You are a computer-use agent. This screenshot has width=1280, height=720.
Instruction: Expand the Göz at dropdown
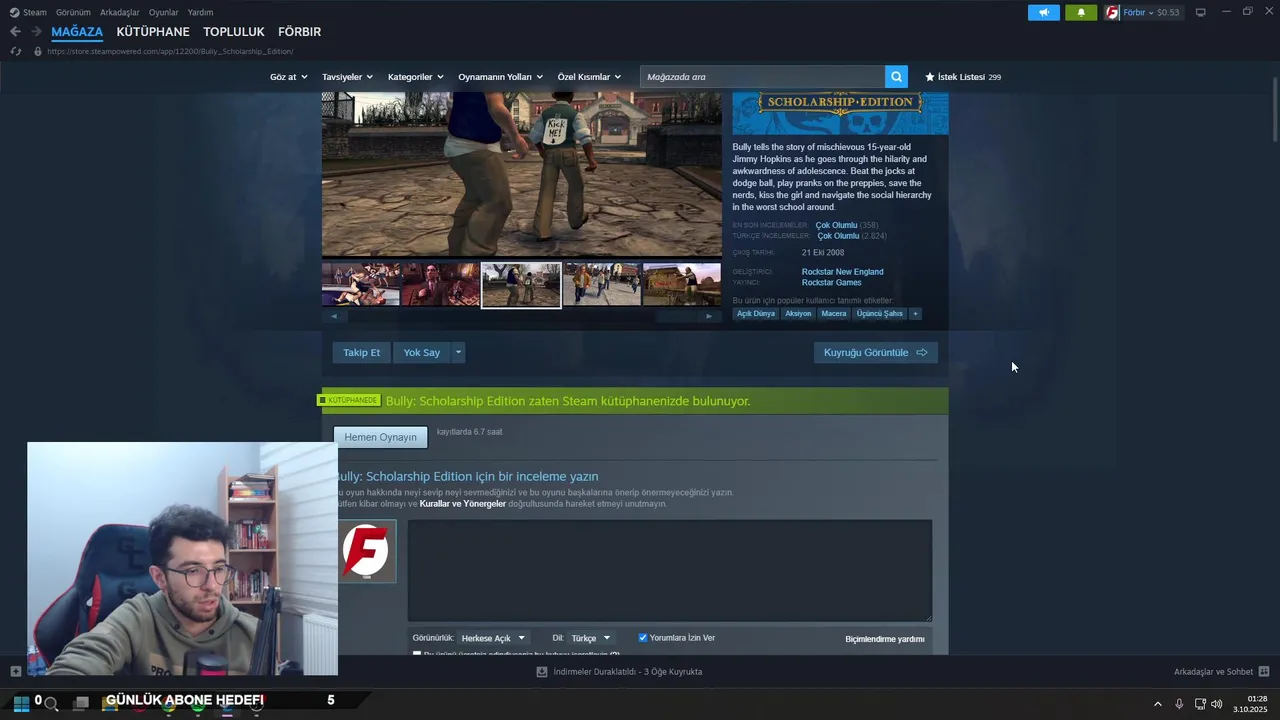(x=287, y=77)
